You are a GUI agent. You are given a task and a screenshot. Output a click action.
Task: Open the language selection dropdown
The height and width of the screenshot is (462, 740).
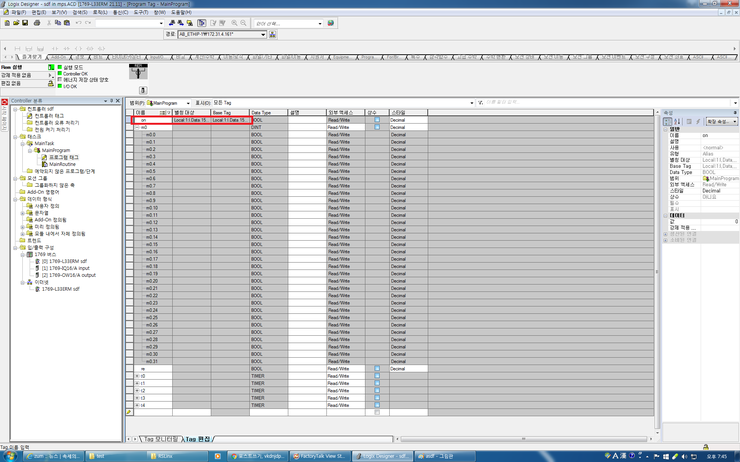[320, 23]
